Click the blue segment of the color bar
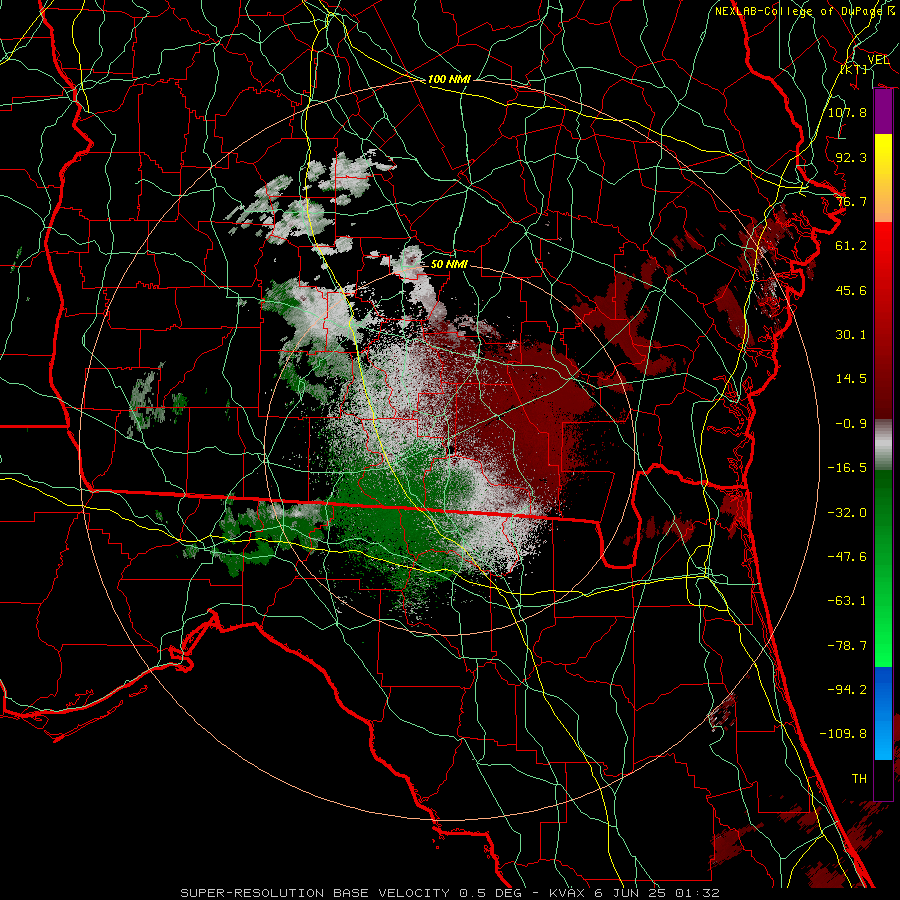 pos(883,713)
